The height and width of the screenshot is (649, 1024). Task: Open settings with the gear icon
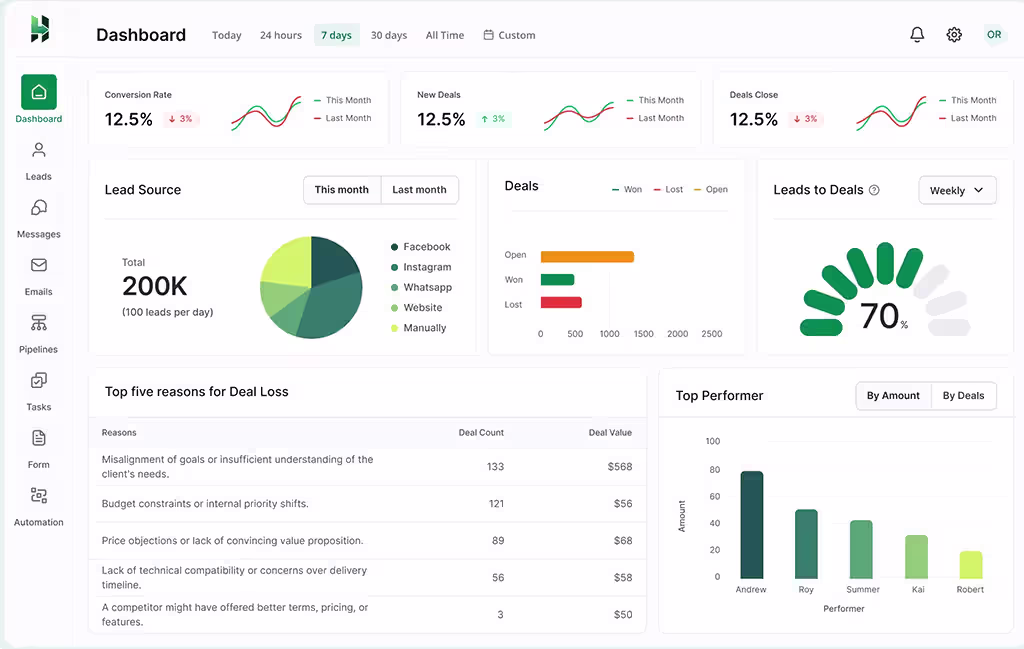click(x=954, y=34)
